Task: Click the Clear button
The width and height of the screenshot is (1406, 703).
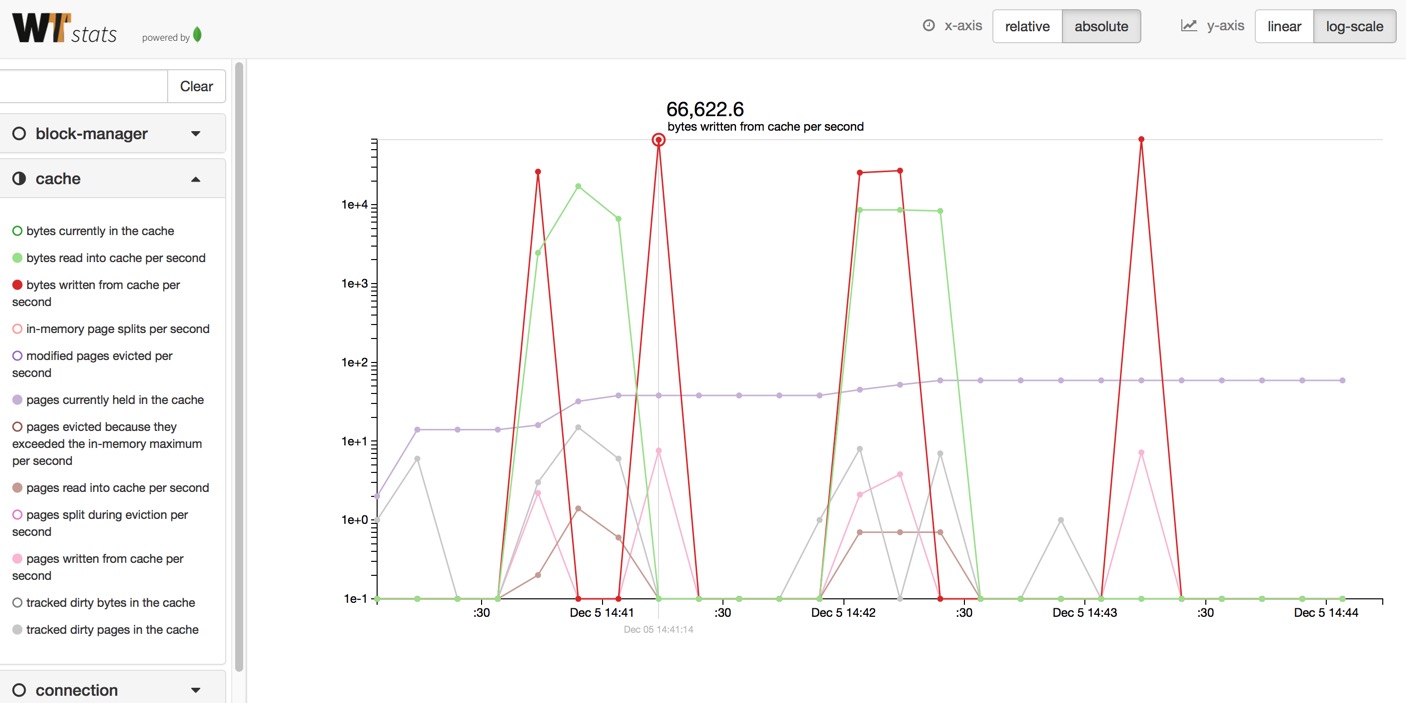Action: [x=196, y=86]
